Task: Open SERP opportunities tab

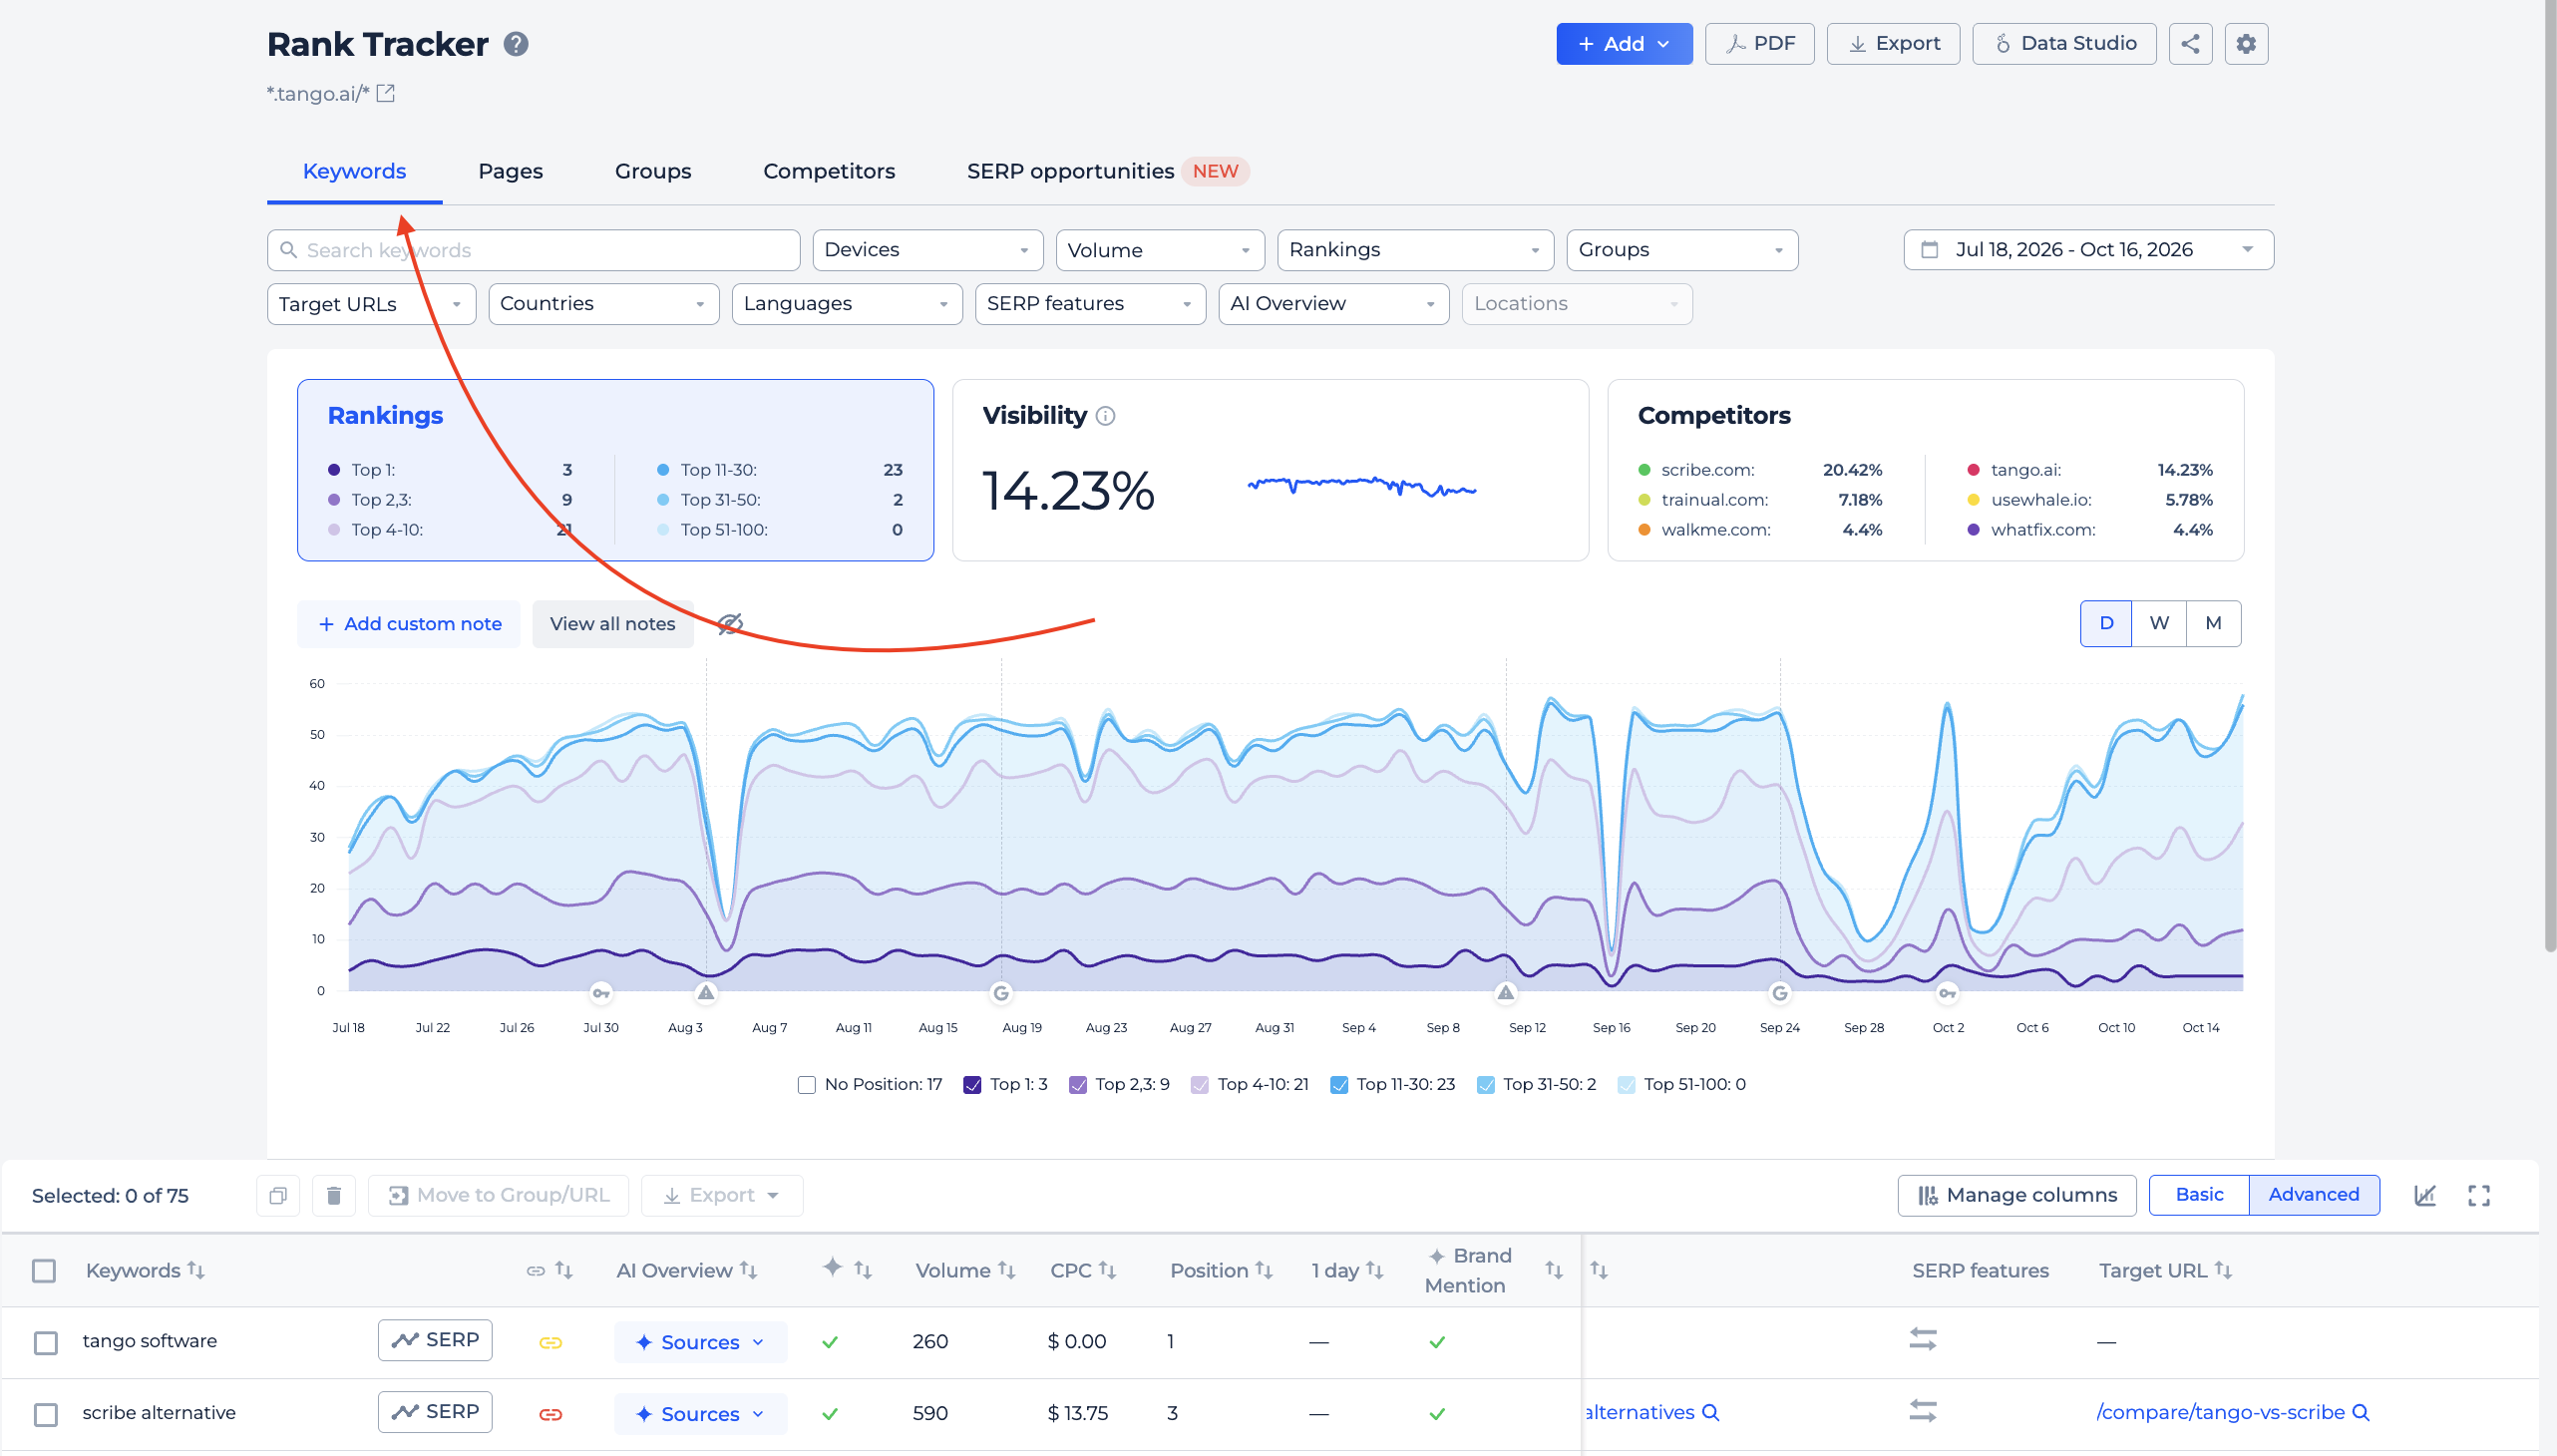Action: coord(1070,171)
